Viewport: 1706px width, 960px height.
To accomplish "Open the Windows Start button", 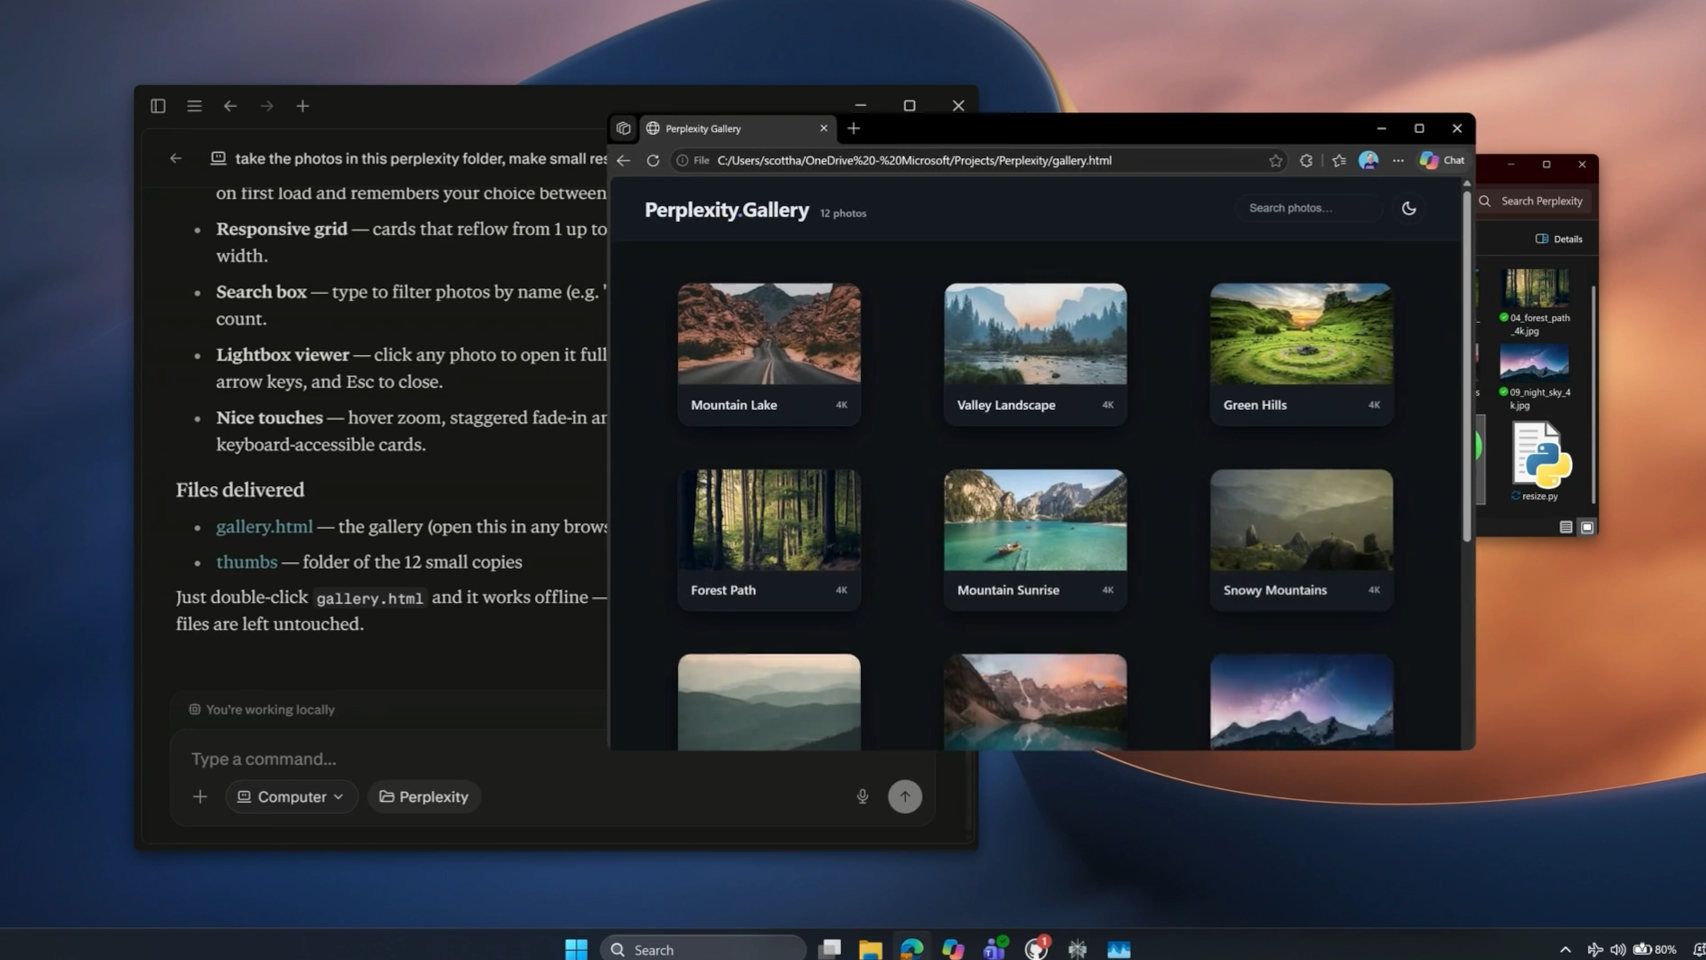I will tap(576, 949).
